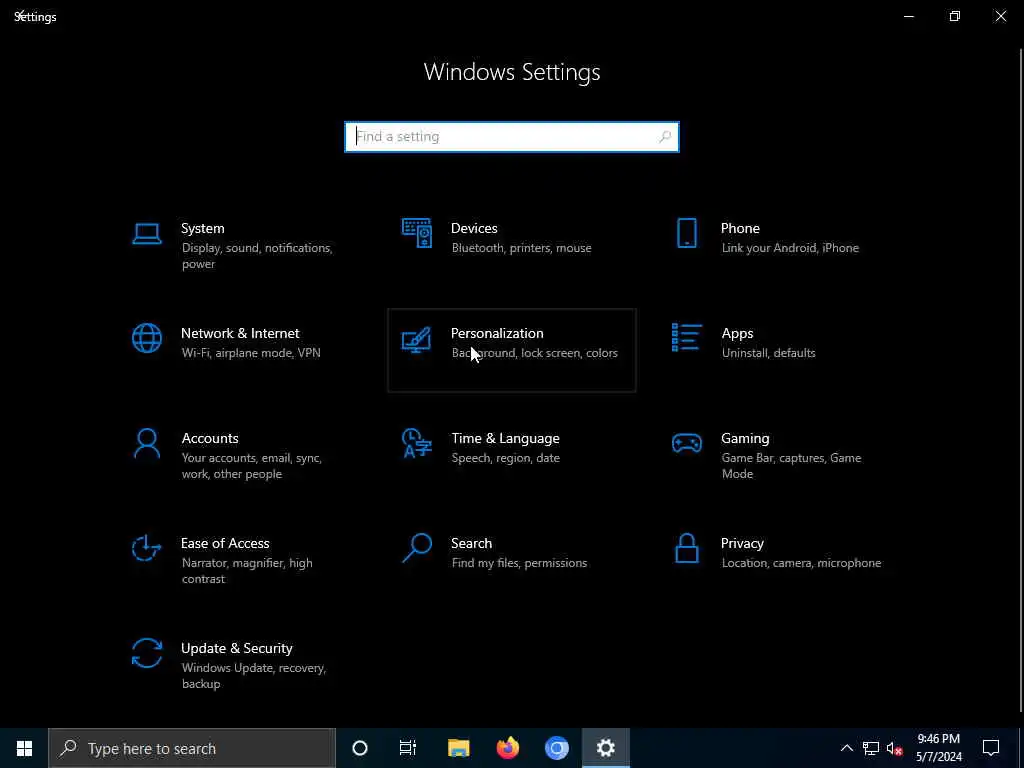Click 'Game Bar, captures, Game Mode' text
This screenshot has height=768, width=1024.
(x=791, y=466)
